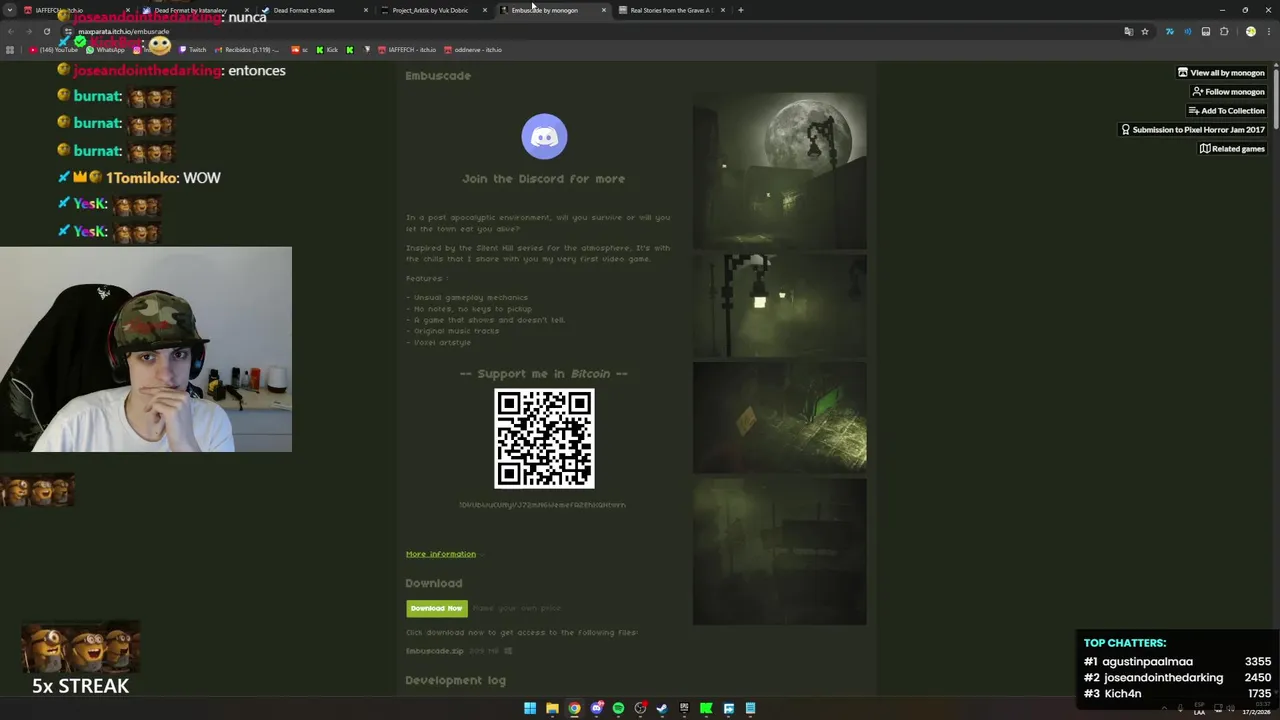This screenshot has width=1280, height=720.
Task: Switch to the IAFFEFCH itch.io tab
Action: [75, 10]
